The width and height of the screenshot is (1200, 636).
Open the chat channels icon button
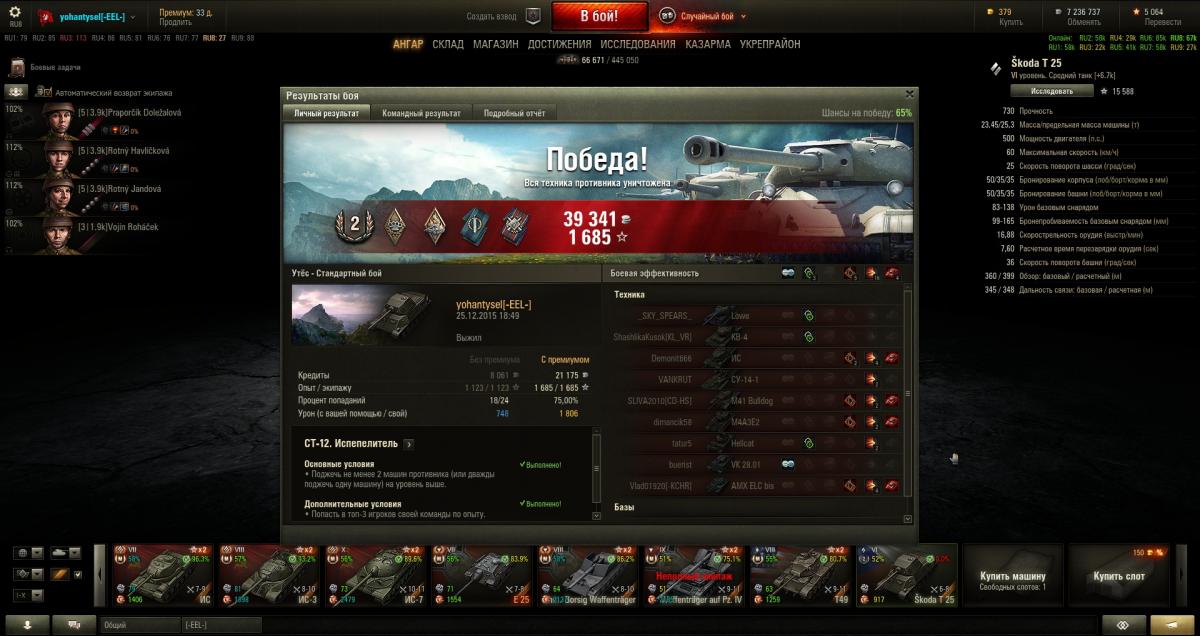coord(74,624)
